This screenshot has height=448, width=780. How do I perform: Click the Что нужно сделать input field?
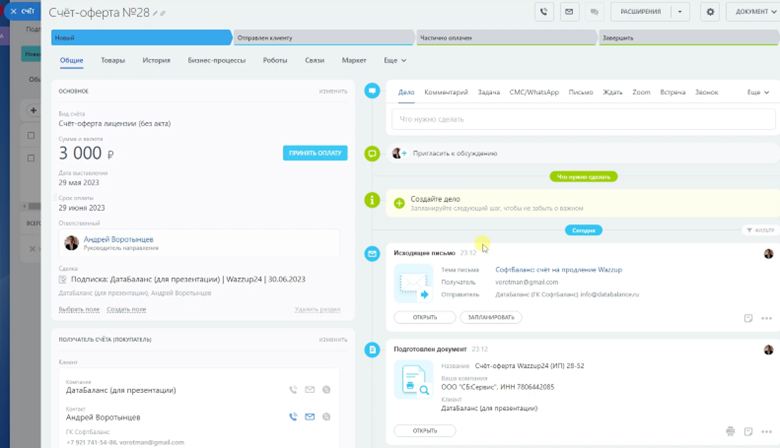pos(584,119)
